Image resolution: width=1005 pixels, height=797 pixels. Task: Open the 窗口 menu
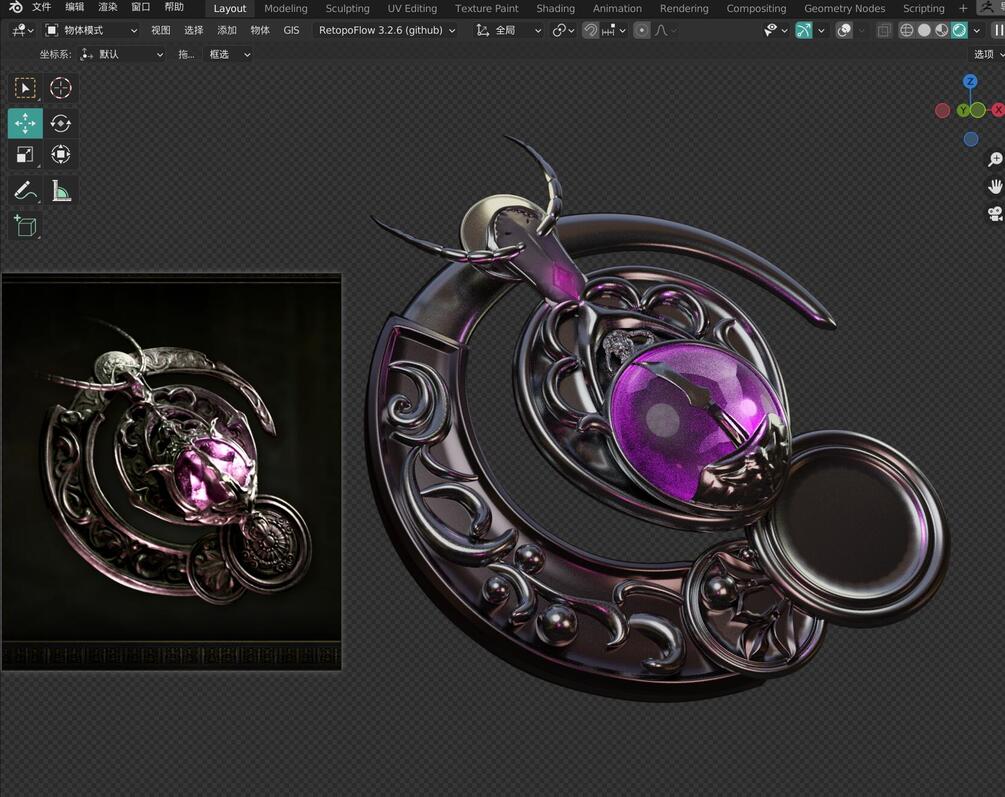click(x=141, y=7)
